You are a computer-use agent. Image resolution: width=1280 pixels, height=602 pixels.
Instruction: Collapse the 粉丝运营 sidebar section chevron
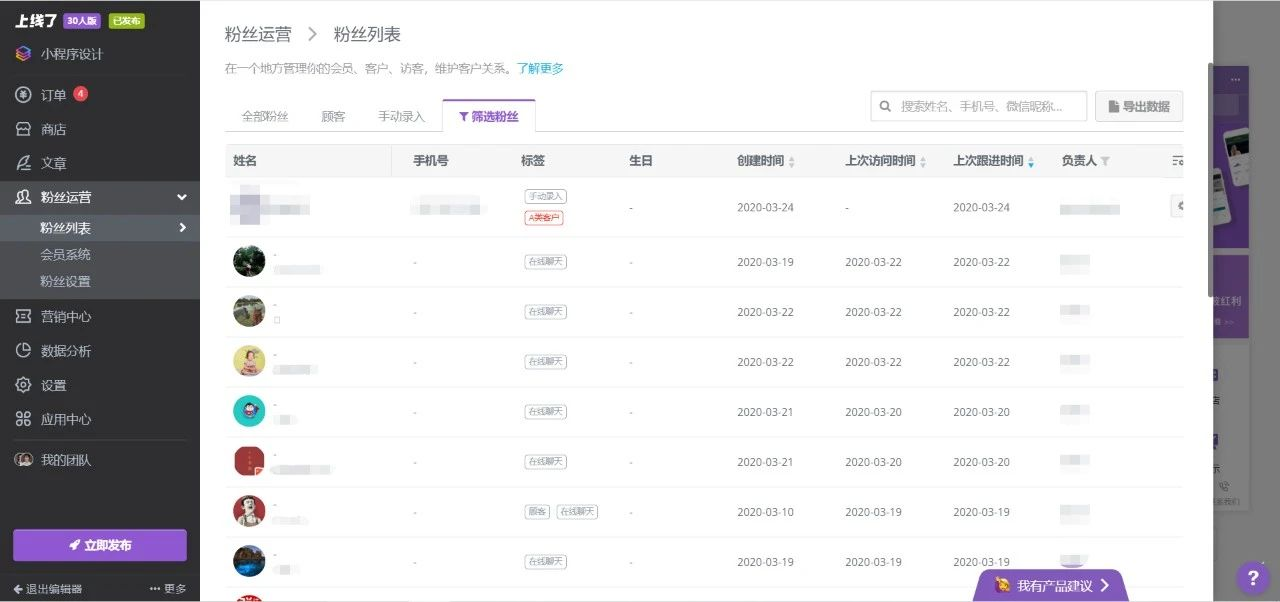click(182, 198)
